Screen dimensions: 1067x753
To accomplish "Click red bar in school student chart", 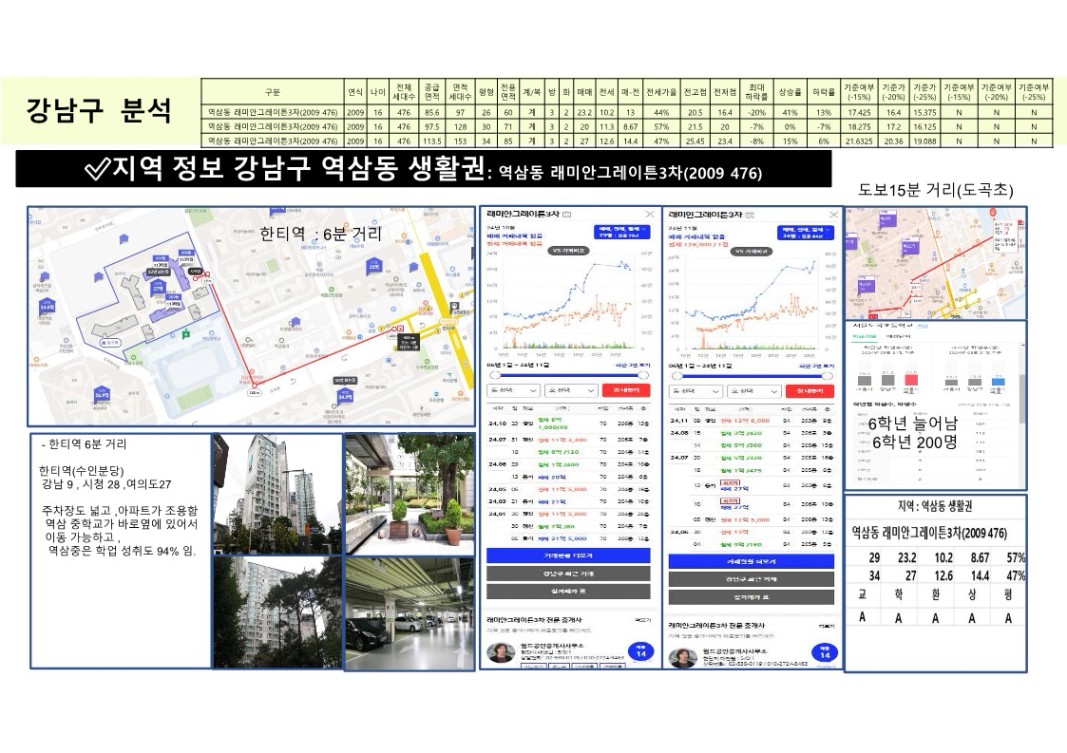I will point(910,380).
